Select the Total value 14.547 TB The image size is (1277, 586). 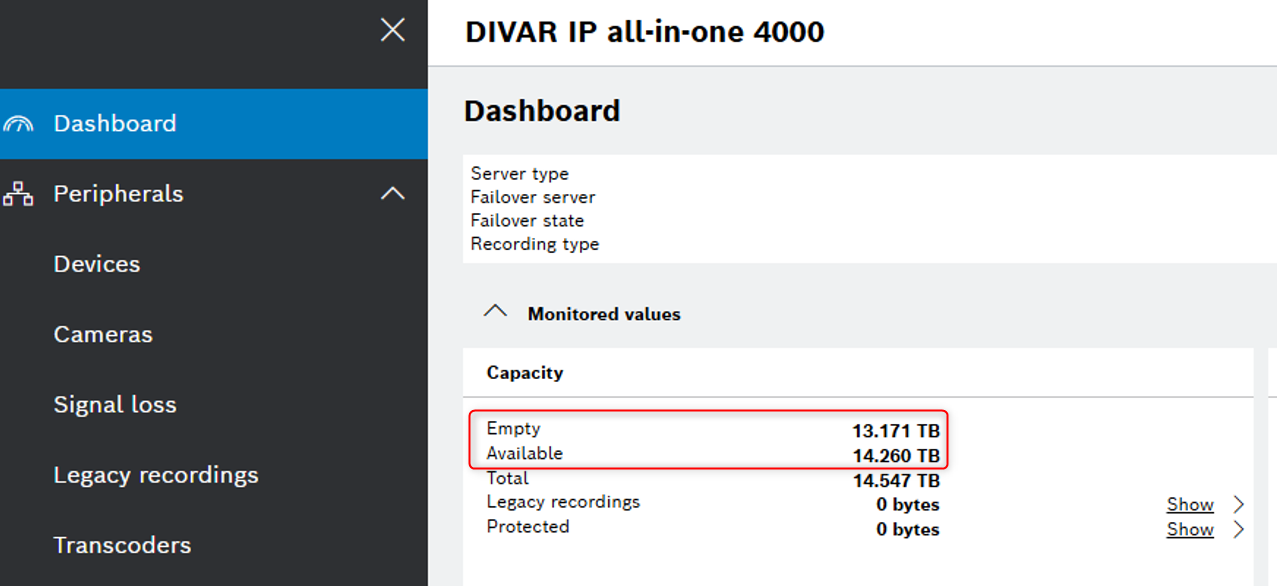click(x=896, y=481)
